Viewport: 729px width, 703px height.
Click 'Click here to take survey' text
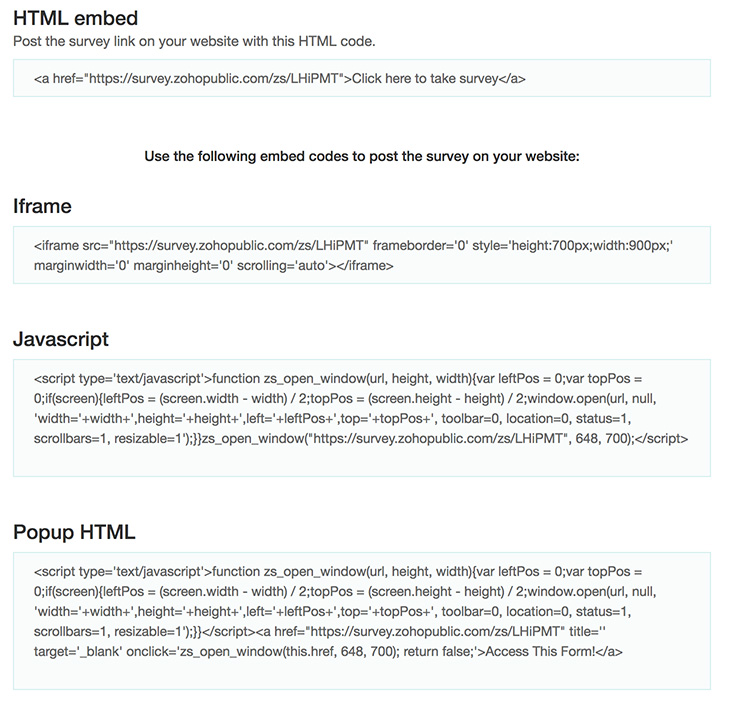coord(425,79)
